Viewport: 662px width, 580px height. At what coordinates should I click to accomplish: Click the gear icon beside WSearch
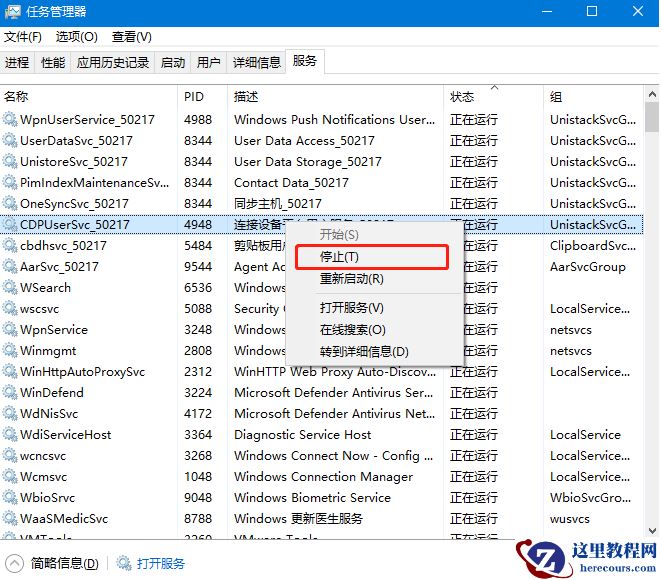[x=10, y=287]
